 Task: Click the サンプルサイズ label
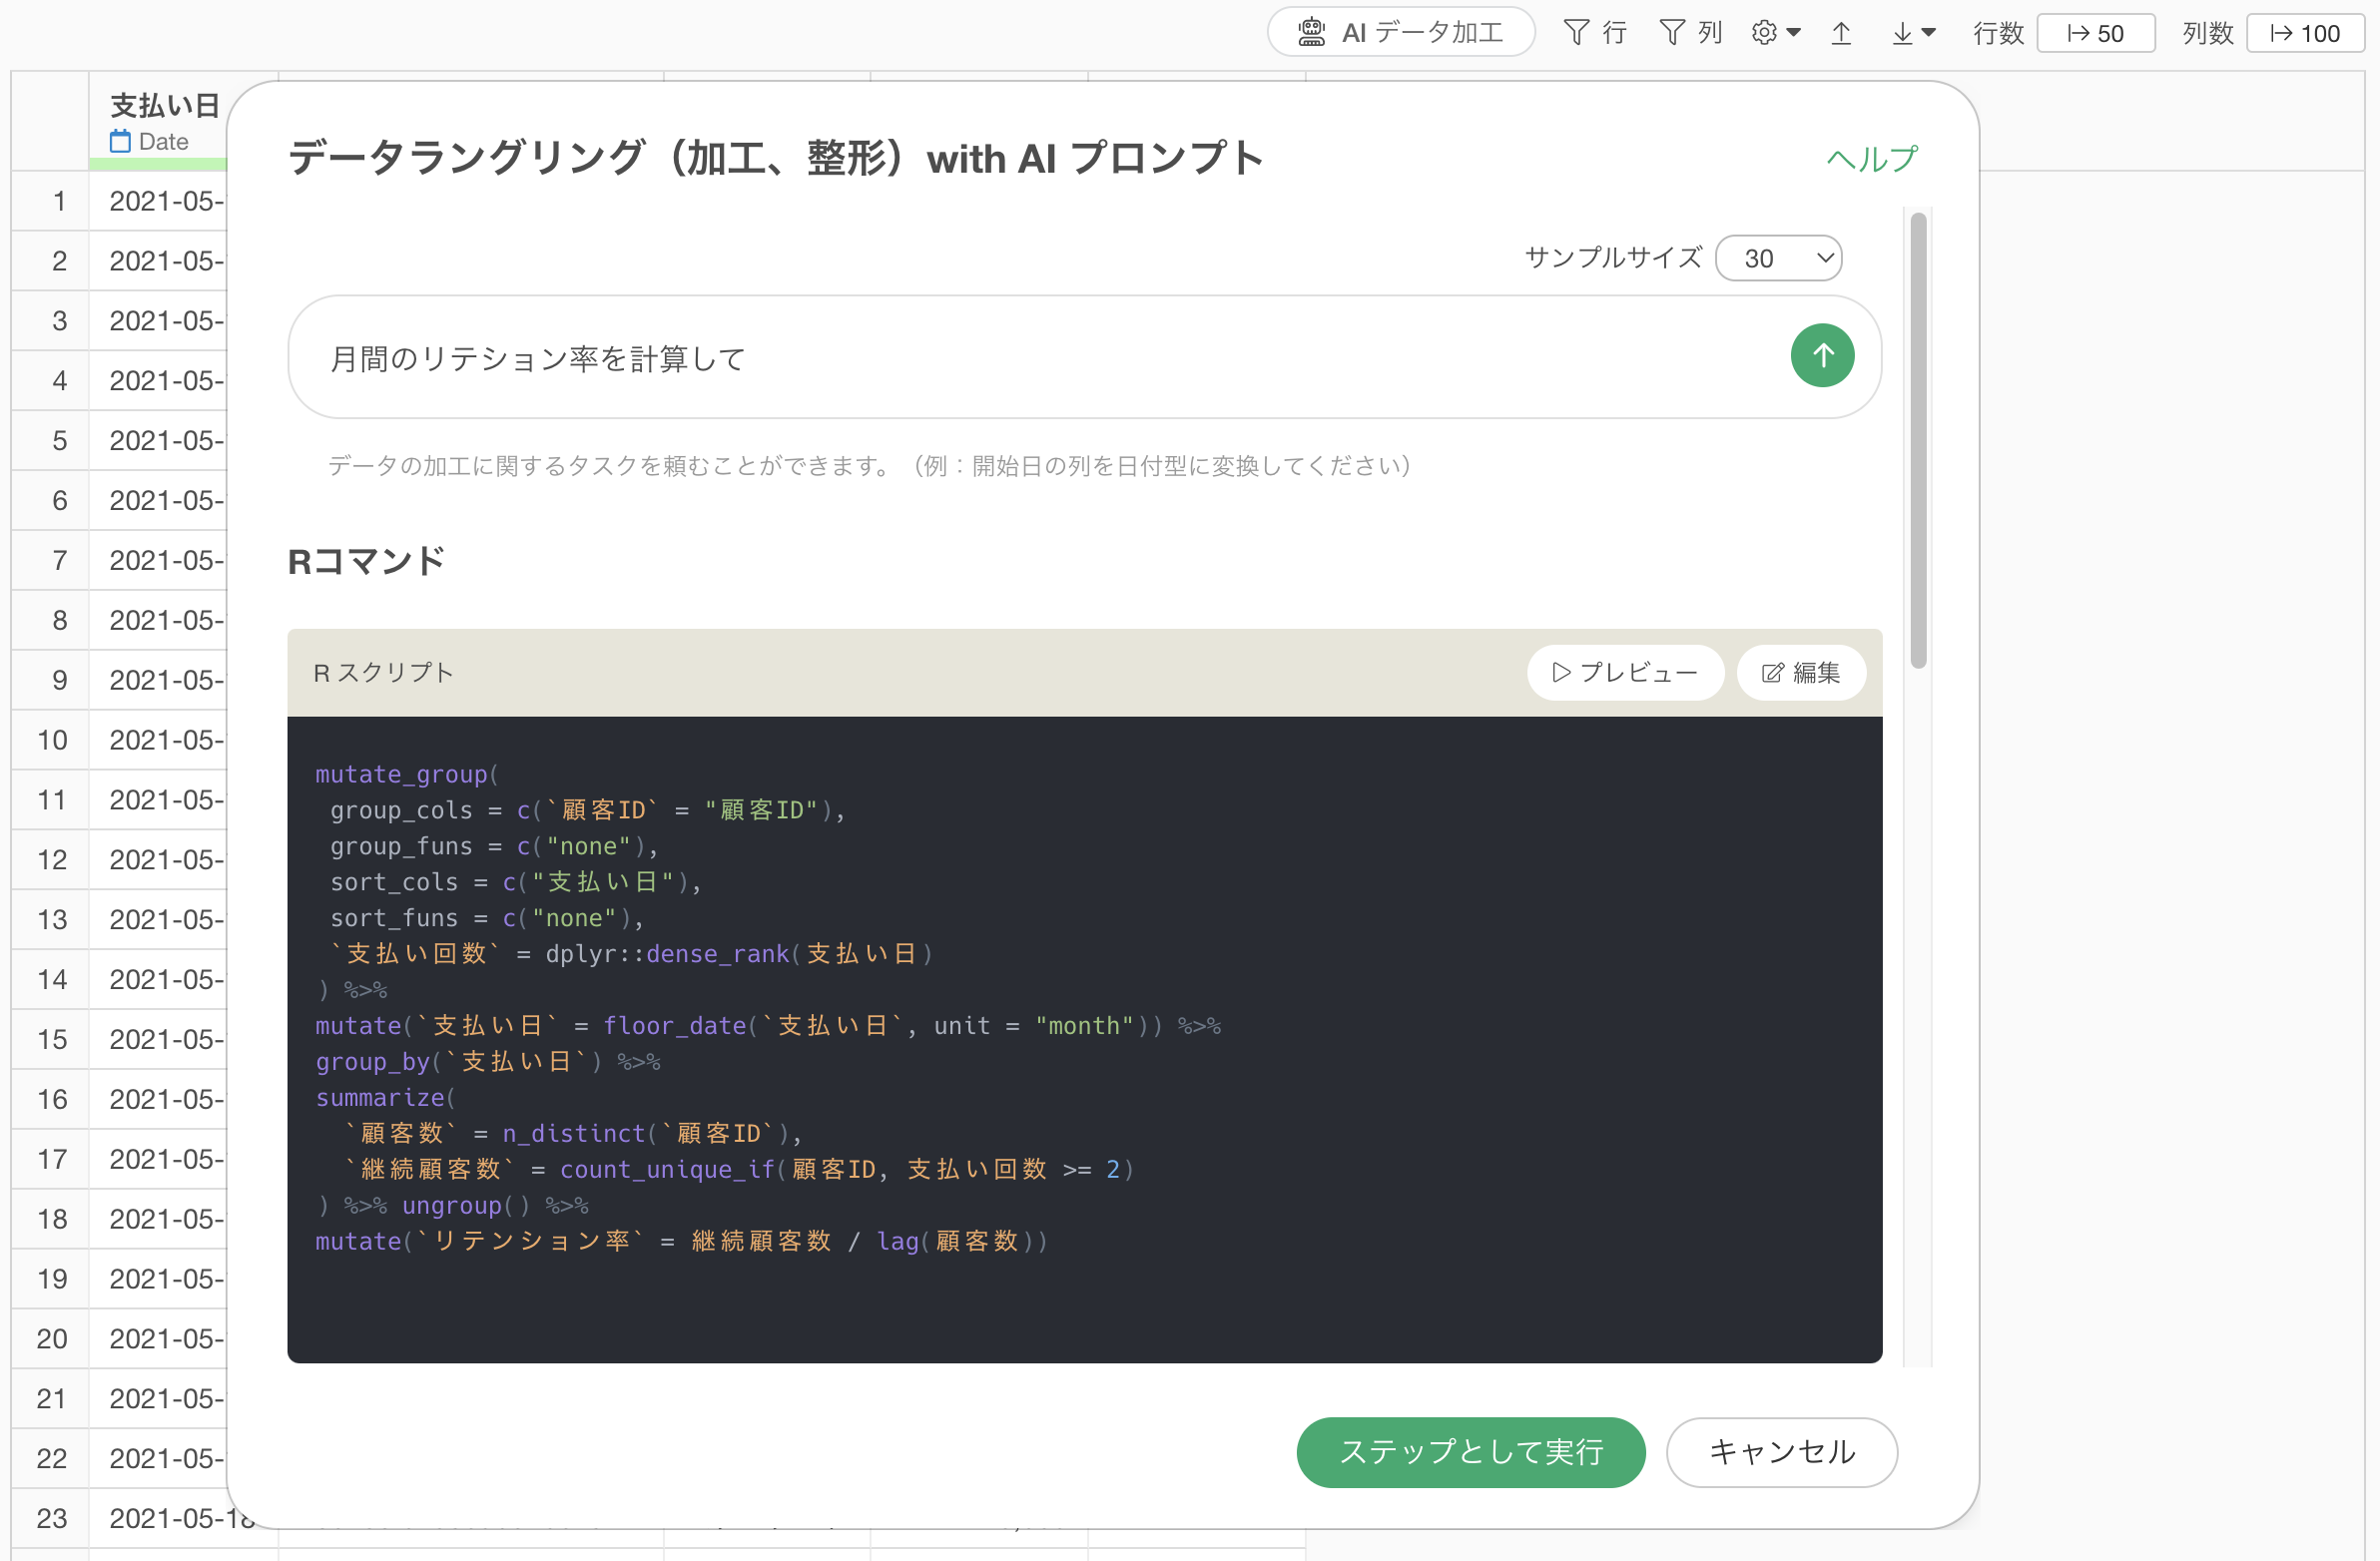pyautogui.click(x=1613, y=257)
